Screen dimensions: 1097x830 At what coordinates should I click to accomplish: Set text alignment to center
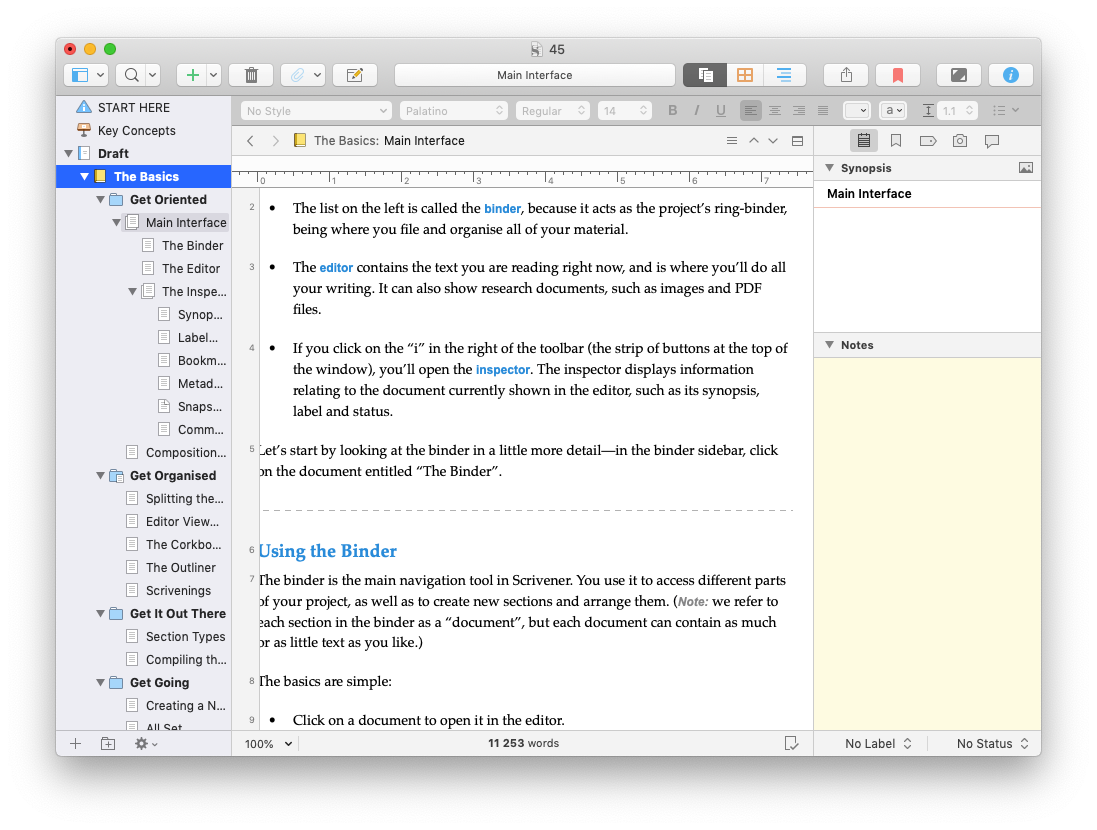(775, 111)
